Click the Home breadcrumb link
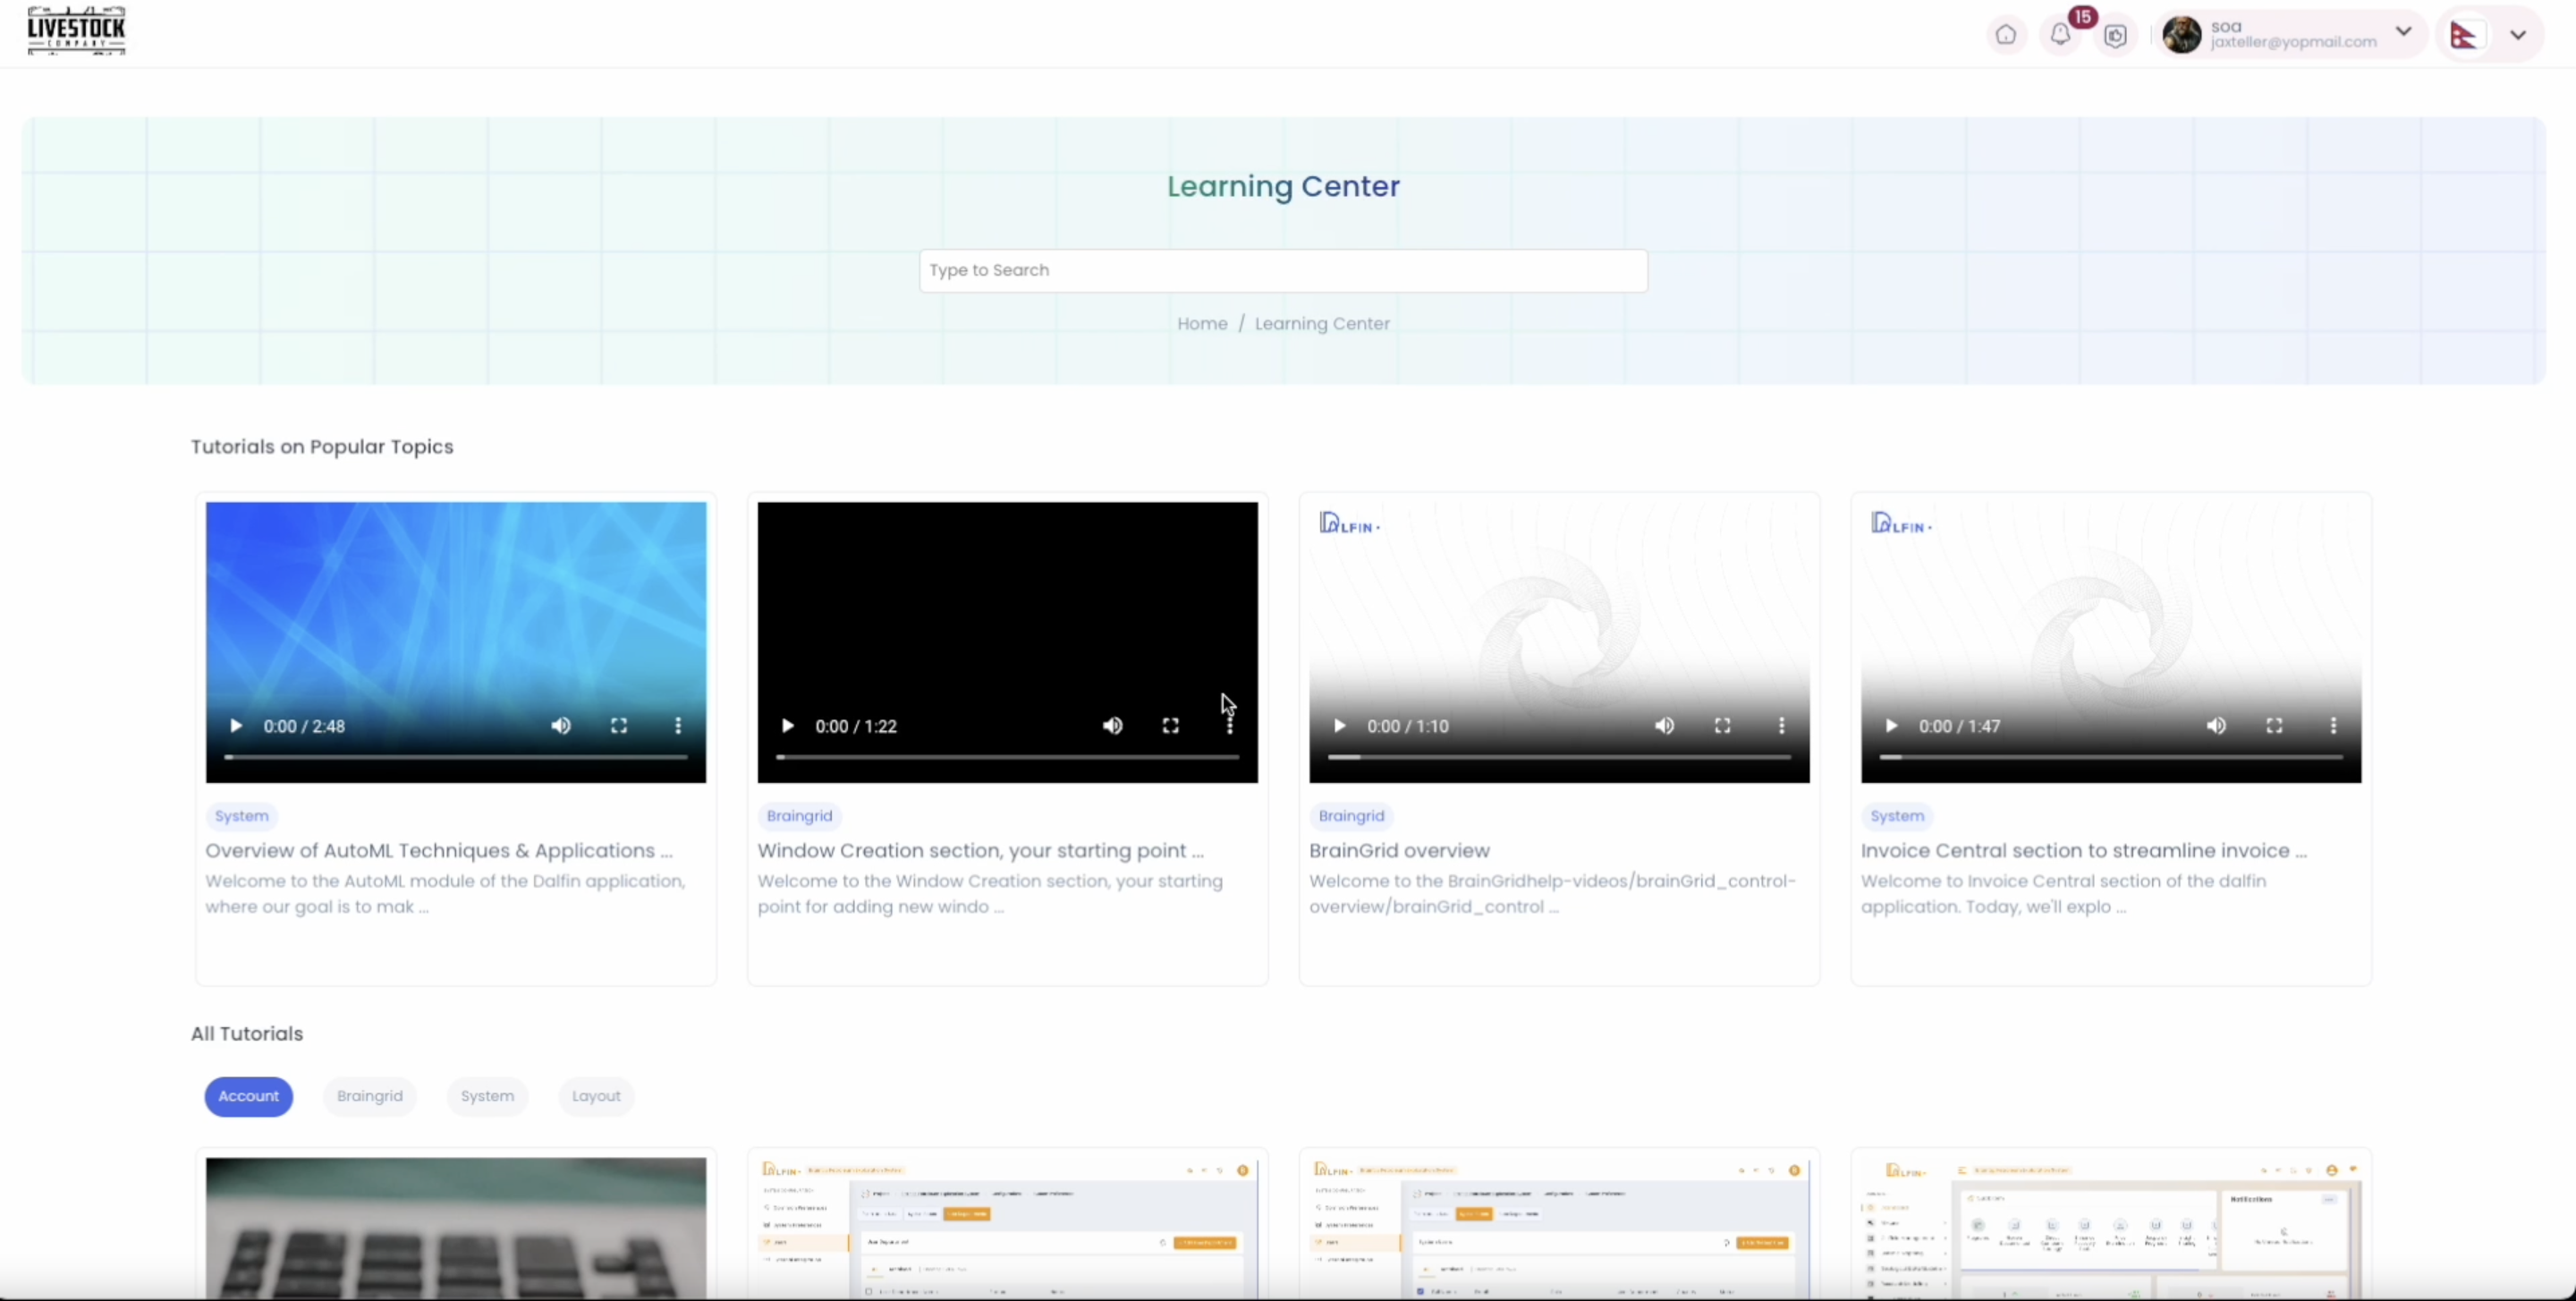This screenshot has width=2576, height=1301. click(x=1201, y=324)
